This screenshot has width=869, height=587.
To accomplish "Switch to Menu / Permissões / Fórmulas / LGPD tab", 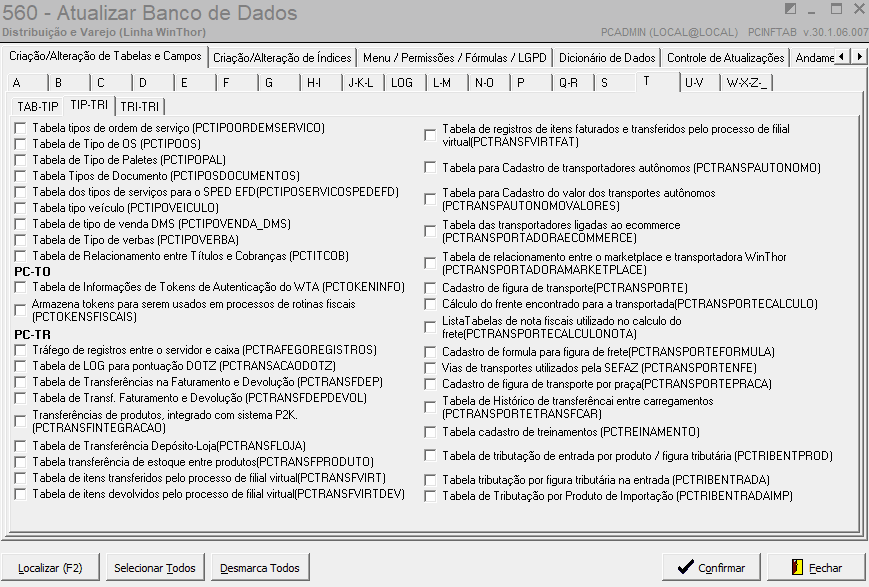I will pos(454,58).
